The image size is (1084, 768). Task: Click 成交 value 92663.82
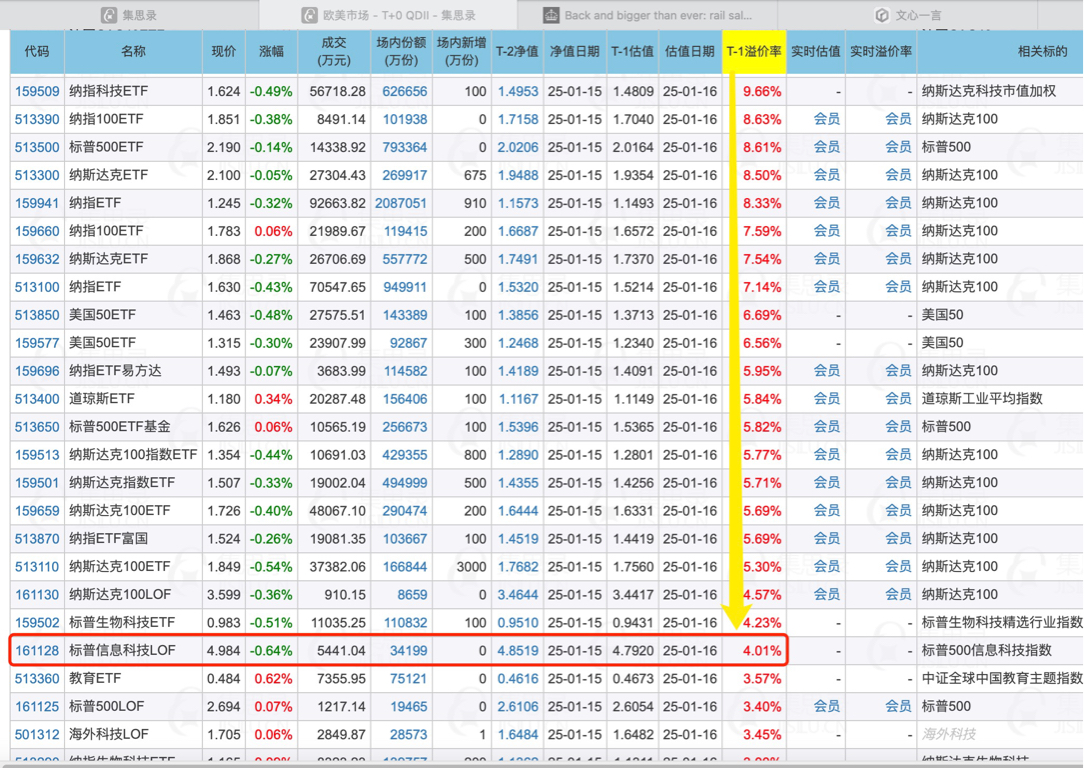pyautogui.click(x=337, y=203)
